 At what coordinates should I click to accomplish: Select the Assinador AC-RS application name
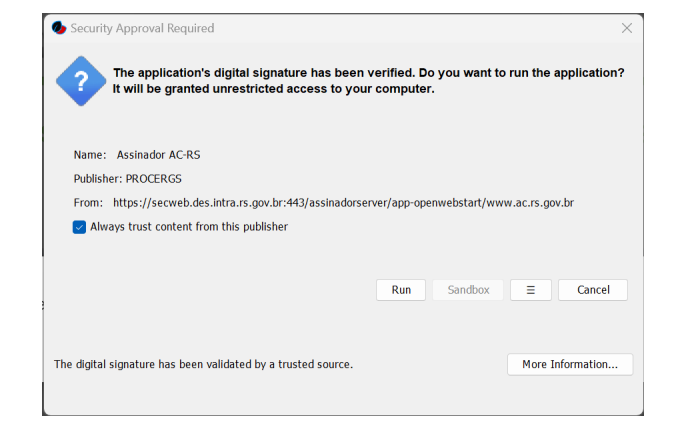point(158,154)
